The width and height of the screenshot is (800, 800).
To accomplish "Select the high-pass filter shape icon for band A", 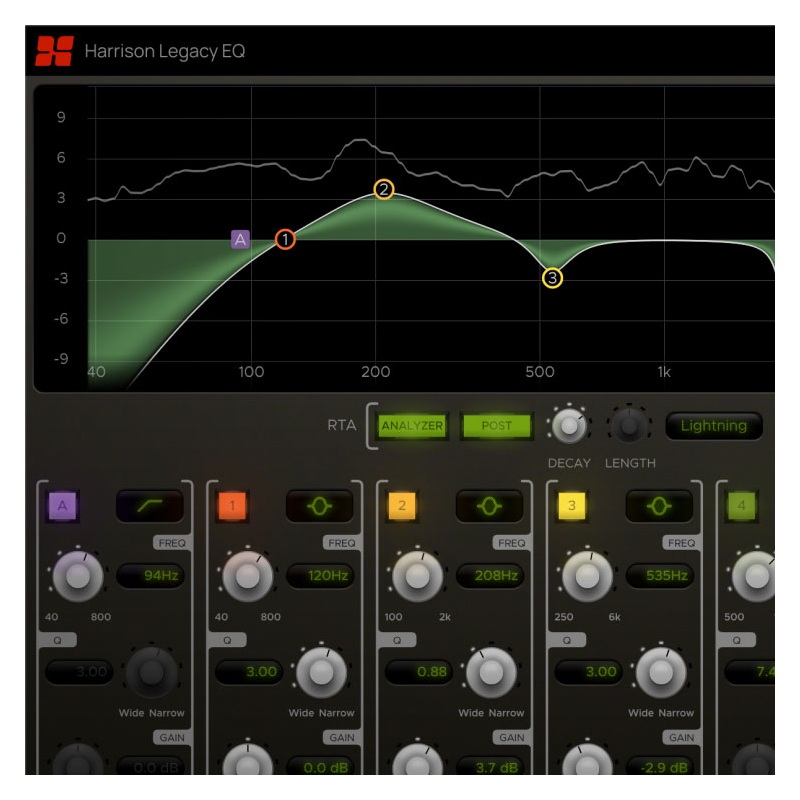I will [x=149, y=506].
